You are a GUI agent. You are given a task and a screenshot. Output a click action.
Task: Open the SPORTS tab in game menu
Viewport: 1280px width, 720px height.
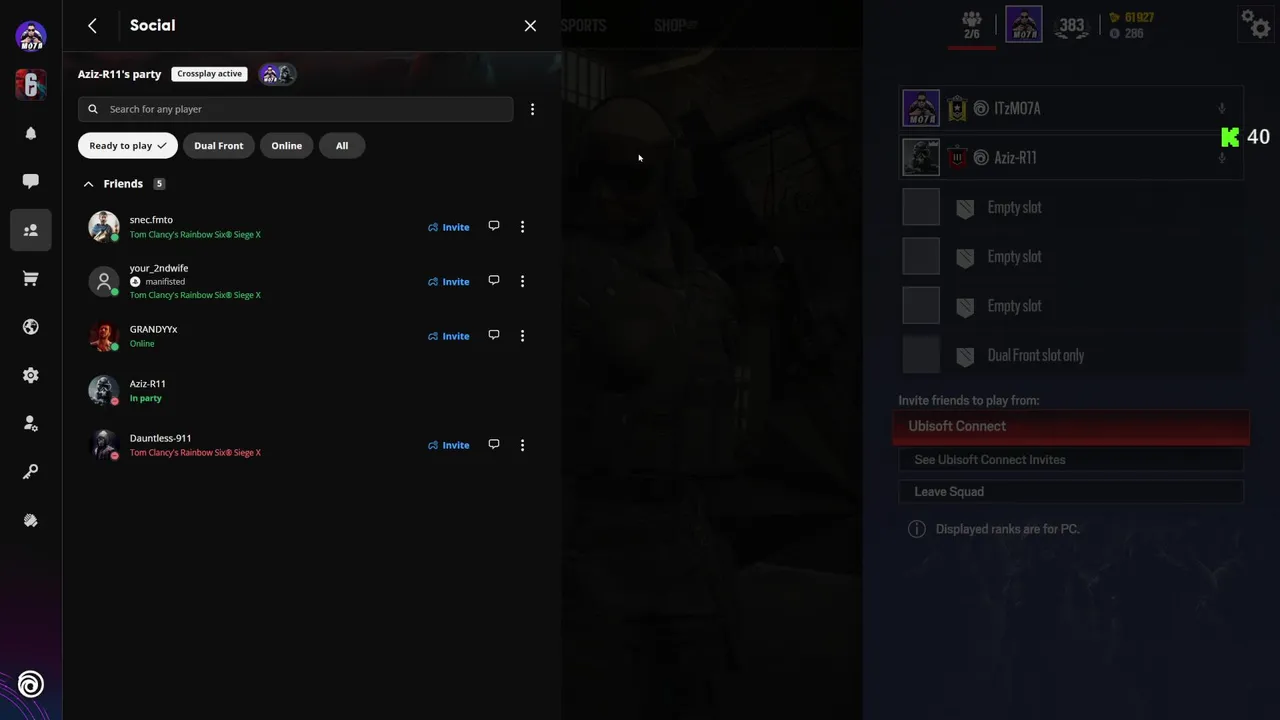584,26
